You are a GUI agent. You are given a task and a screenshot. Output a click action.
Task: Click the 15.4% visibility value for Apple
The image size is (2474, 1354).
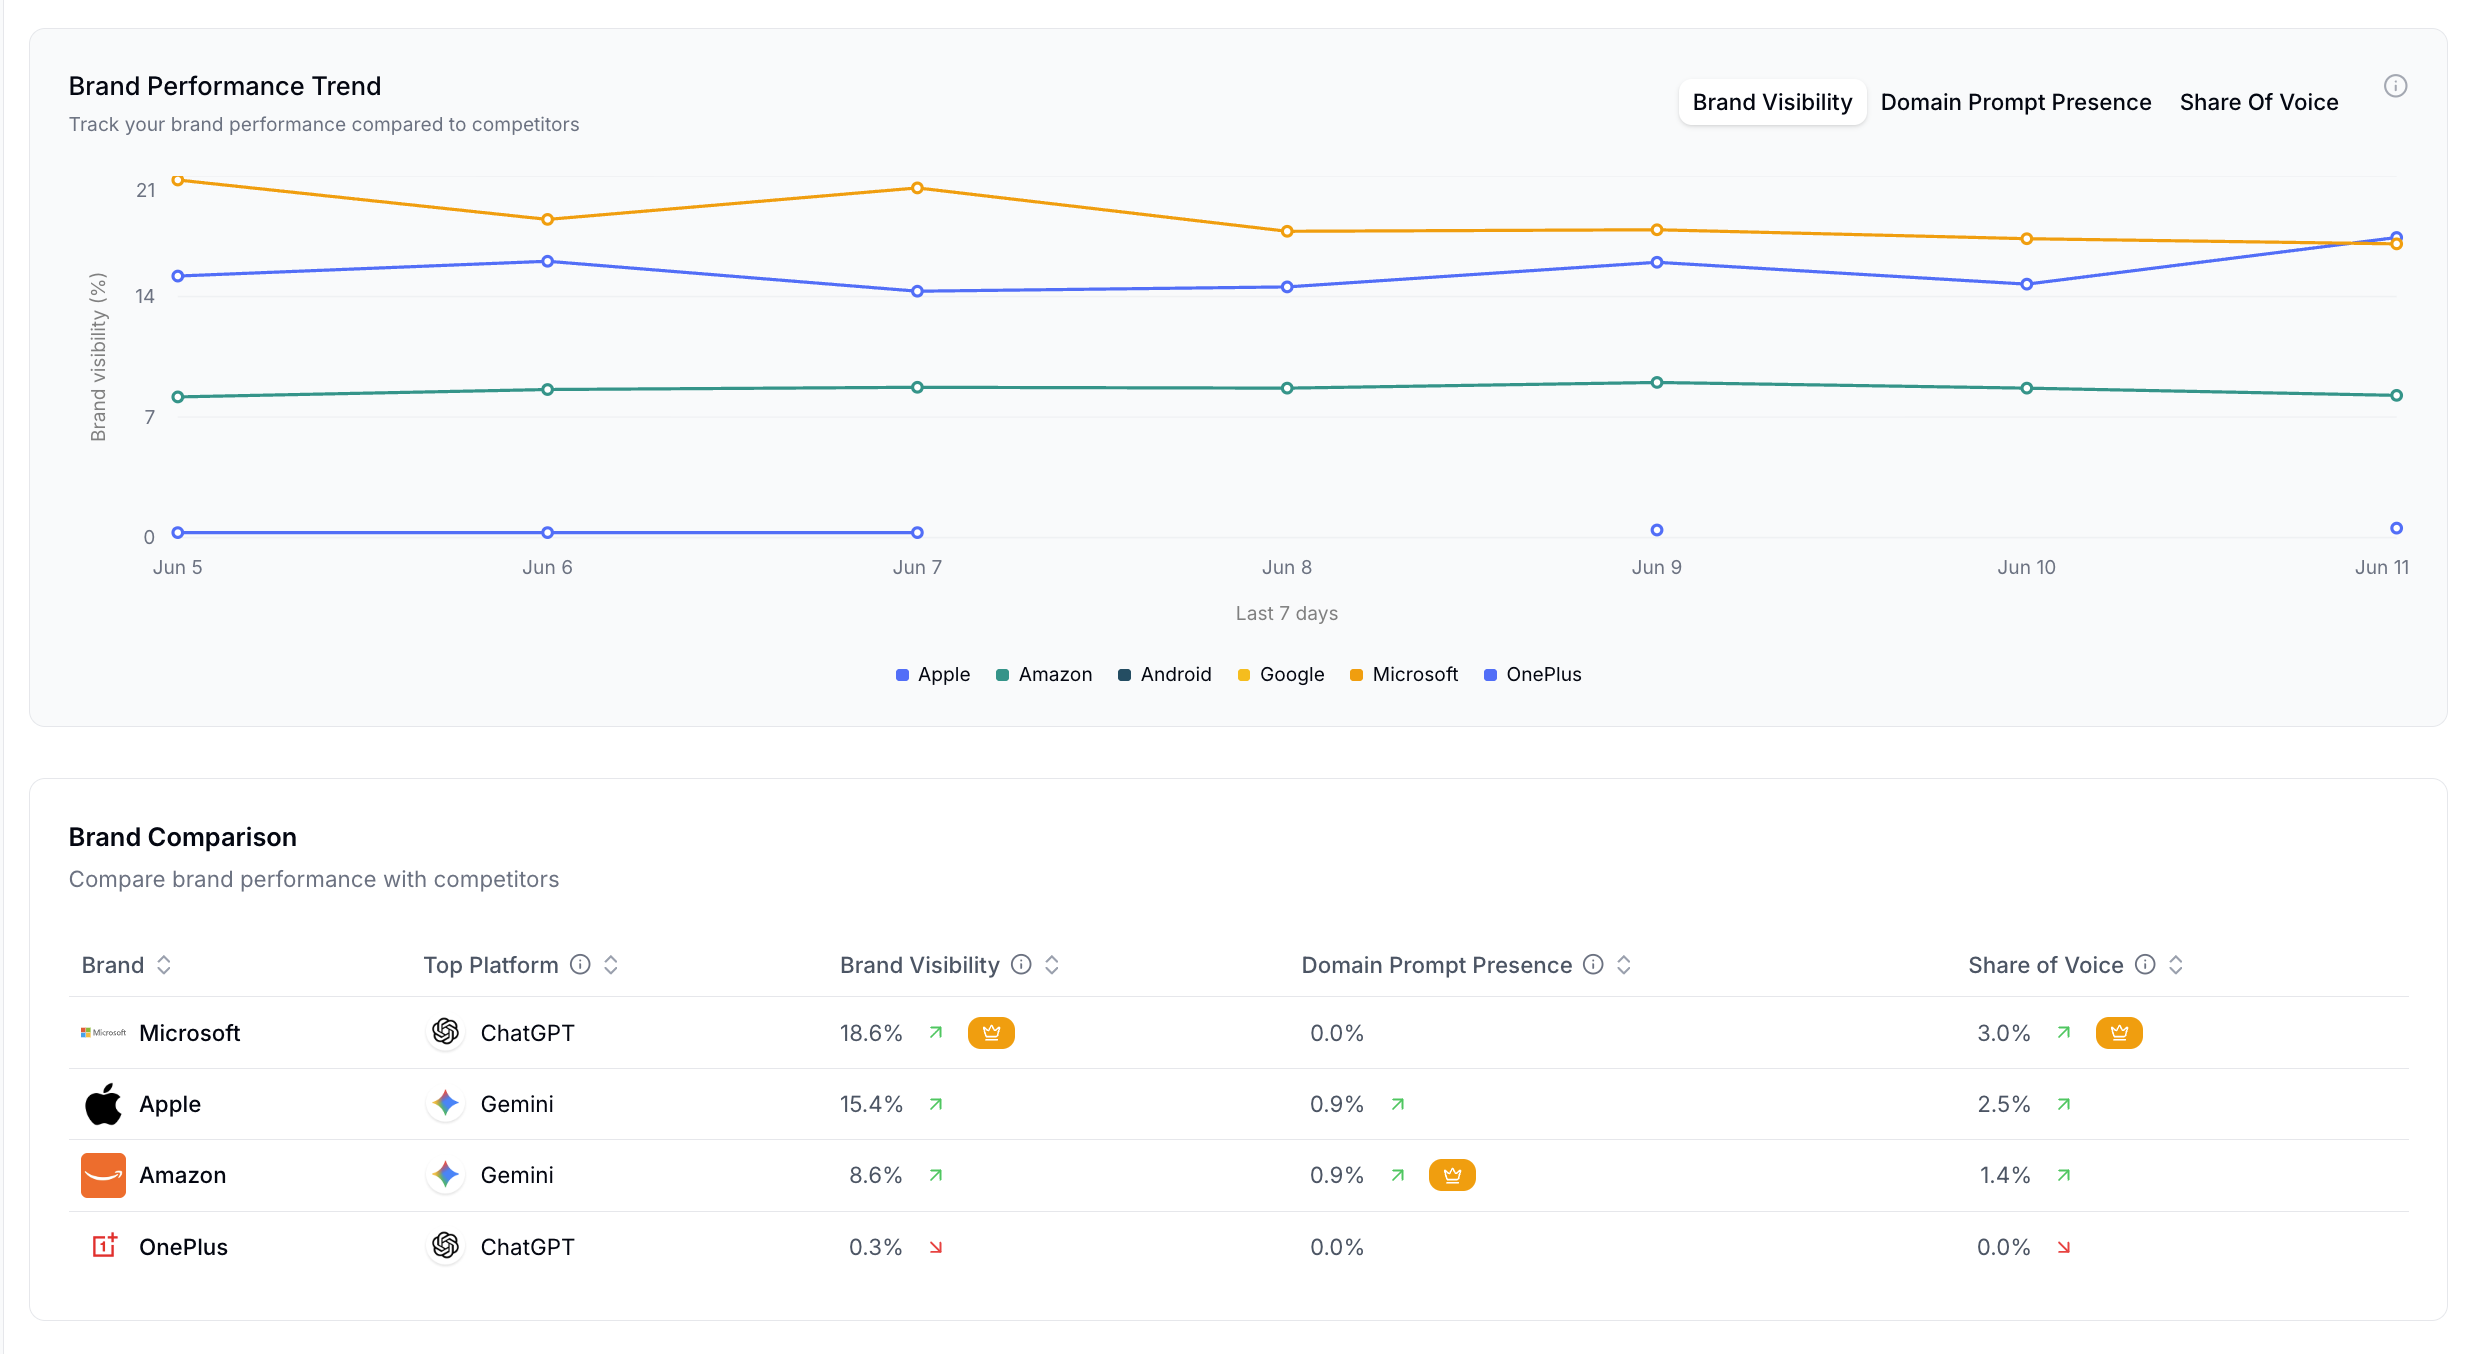point(871,1104)
